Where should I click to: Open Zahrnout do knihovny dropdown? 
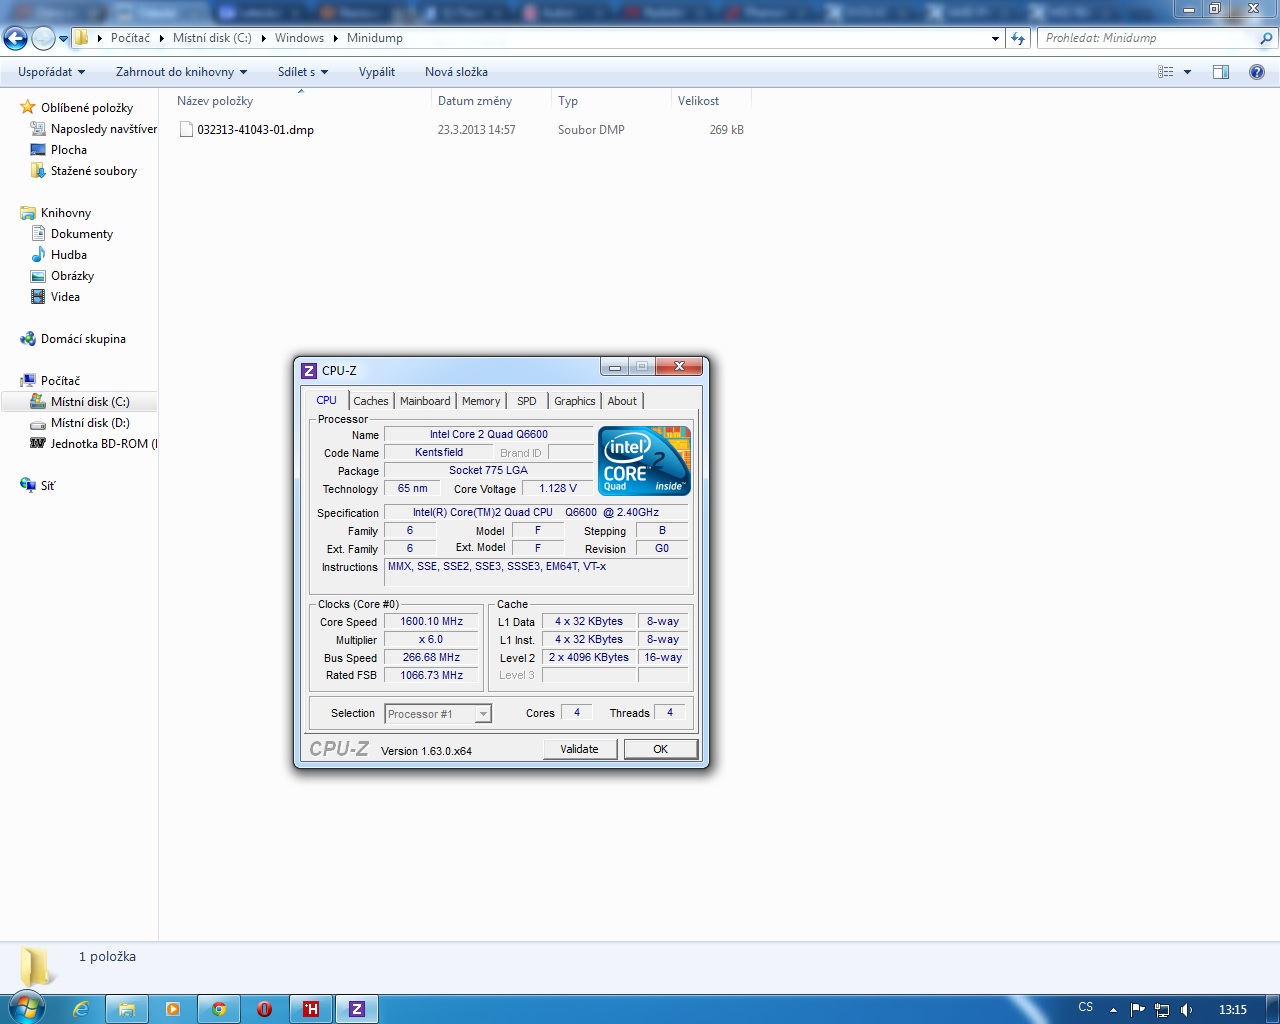click(181, 72)
